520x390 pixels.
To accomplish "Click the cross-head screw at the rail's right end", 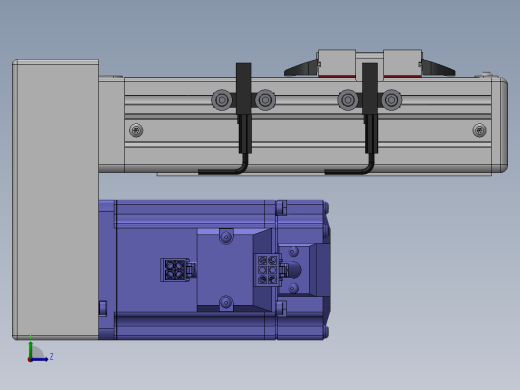I will coord(479,130).
